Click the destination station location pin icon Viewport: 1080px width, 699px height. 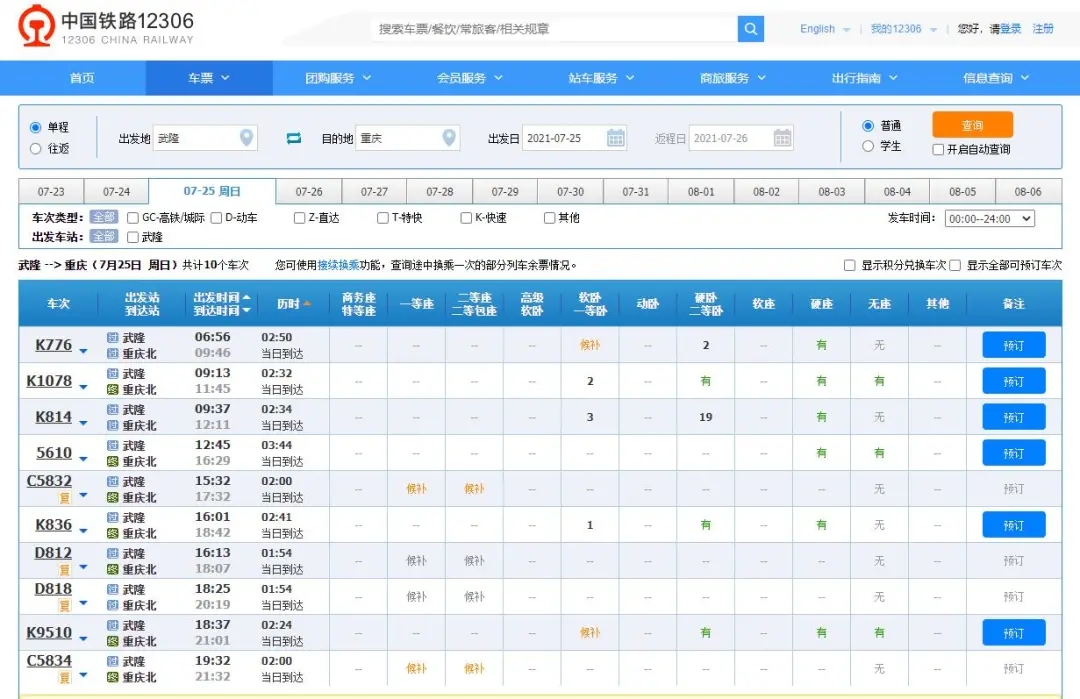(x=449, y=138)
